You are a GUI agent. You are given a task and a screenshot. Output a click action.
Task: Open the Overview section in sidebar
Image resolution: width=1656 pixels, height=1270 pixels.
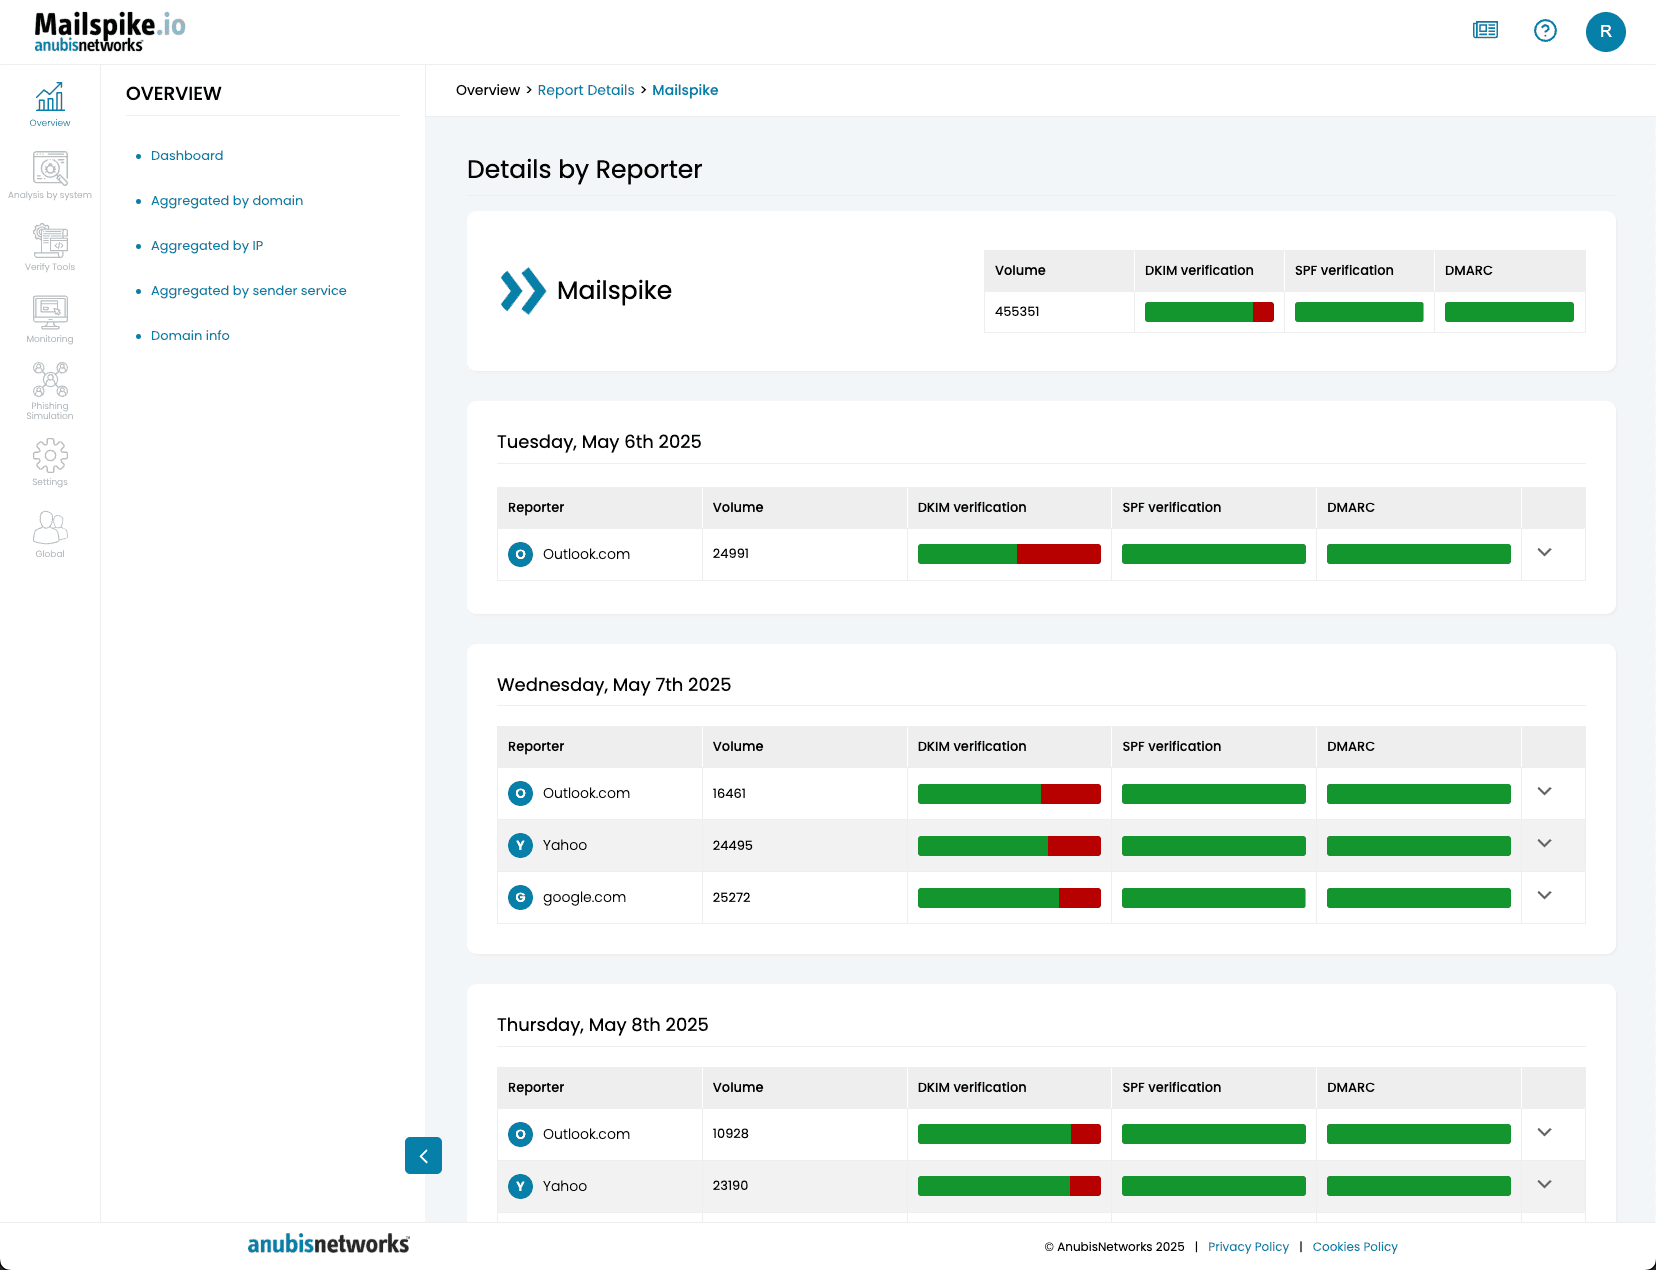point(50,104)
